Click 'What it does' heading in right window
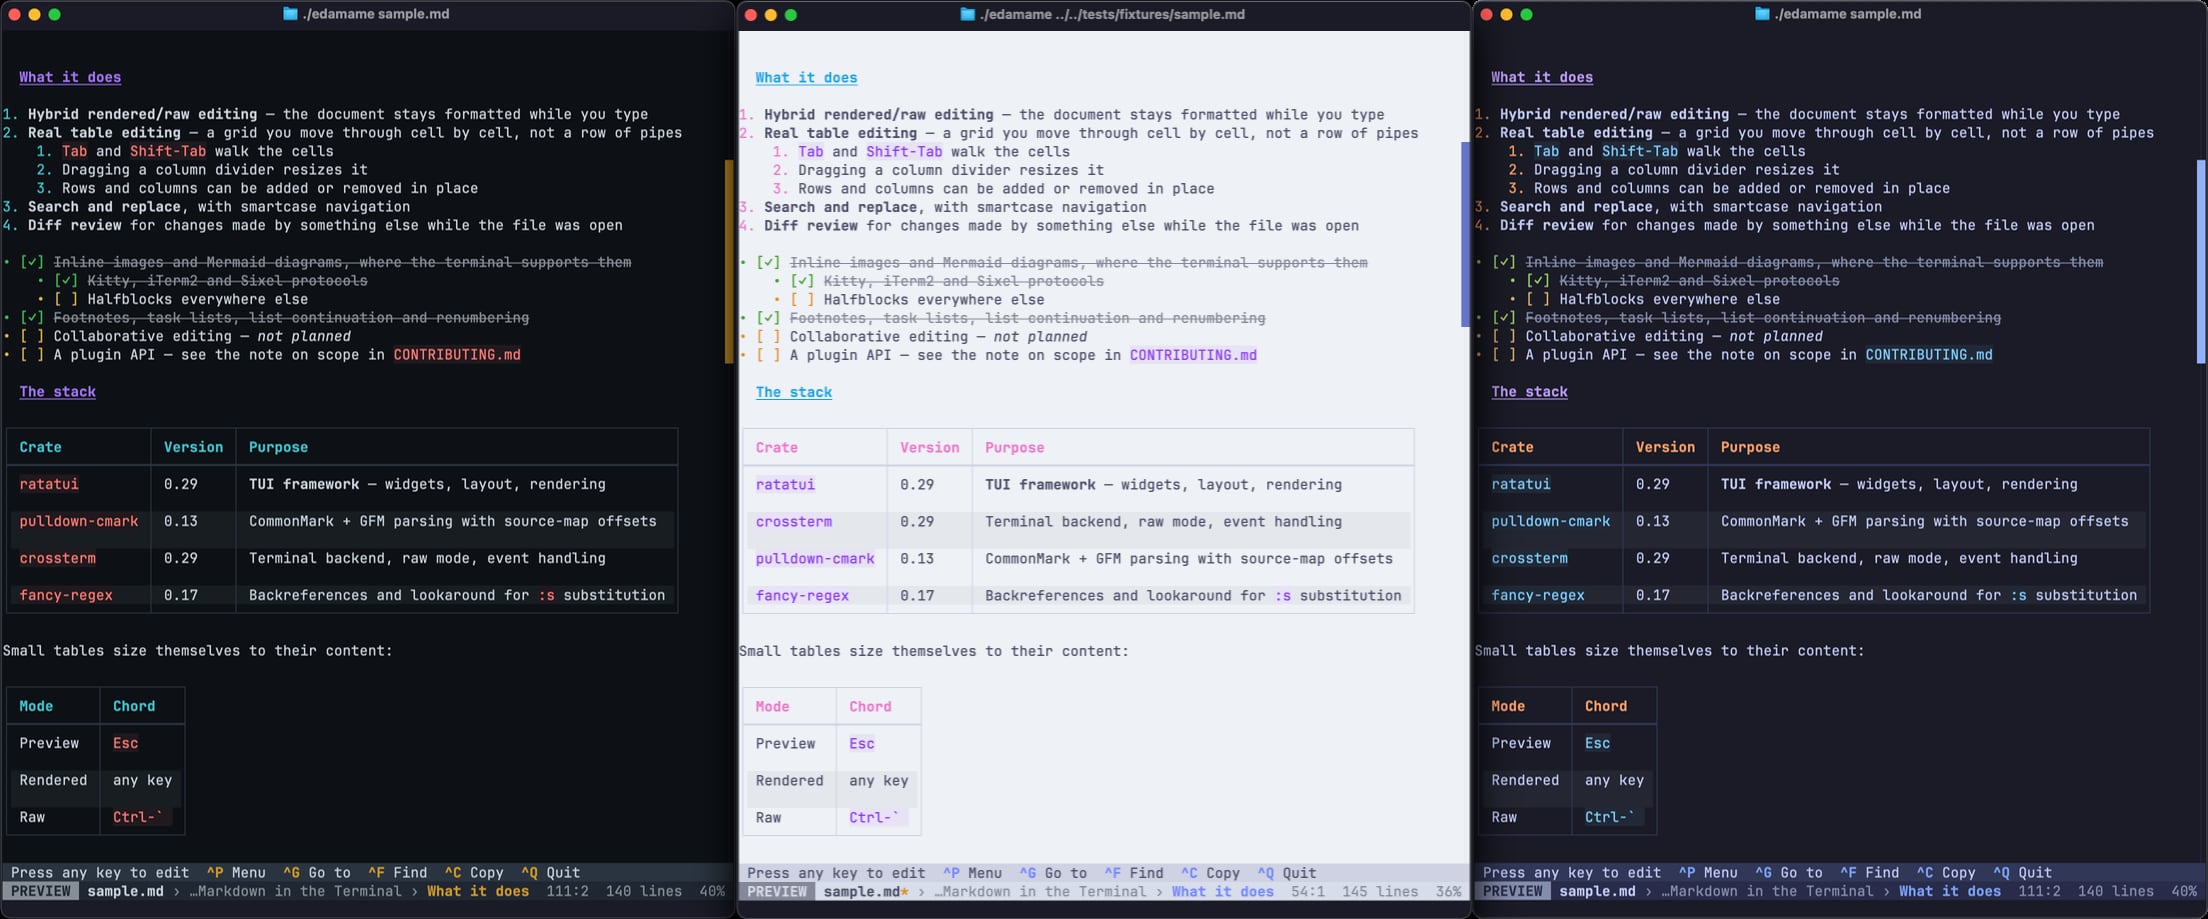2208x919 pixels. tap(1542, 77)
